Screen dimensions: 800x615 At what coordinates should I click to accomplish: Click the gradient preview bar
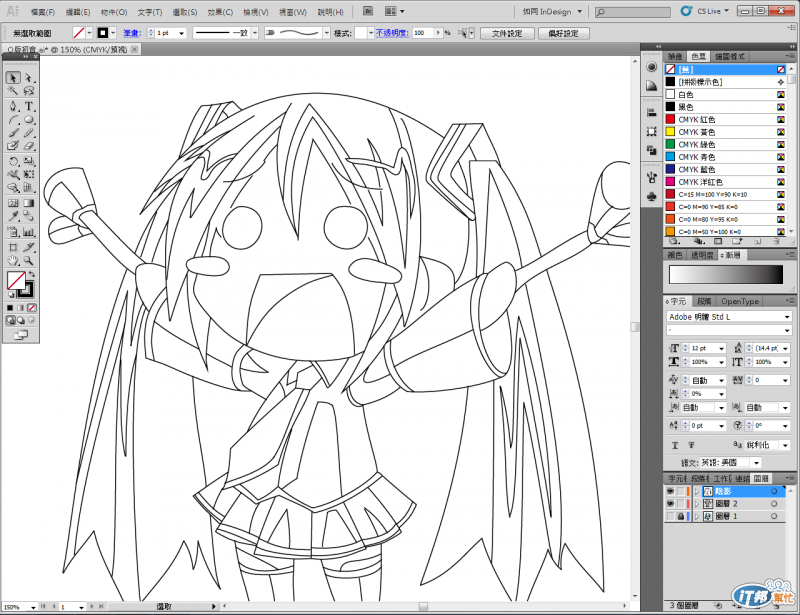[x=726, y=275]
